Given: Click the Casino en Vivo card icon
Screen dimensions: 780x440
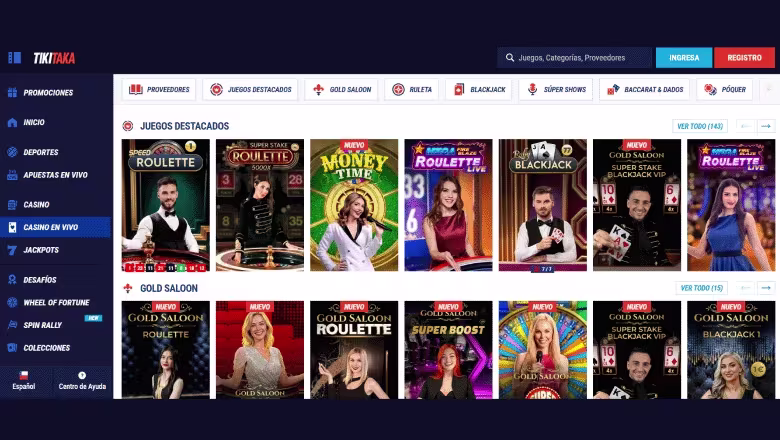Looking at the screenshot, I should click(x=12, y=227).
